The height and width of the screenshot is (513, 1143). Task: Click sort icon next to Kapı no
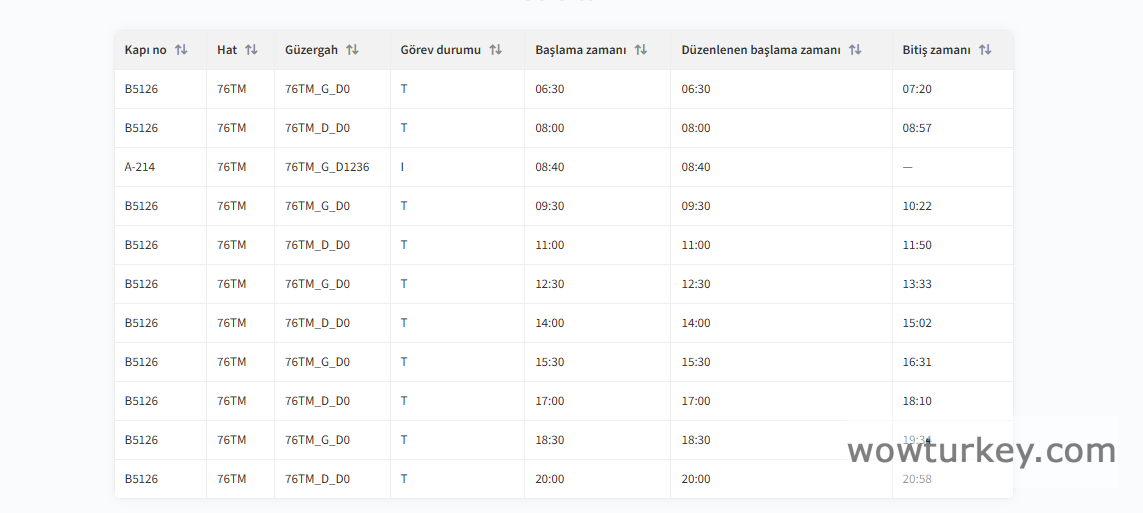pyautogui.click(x=181, y=50)
